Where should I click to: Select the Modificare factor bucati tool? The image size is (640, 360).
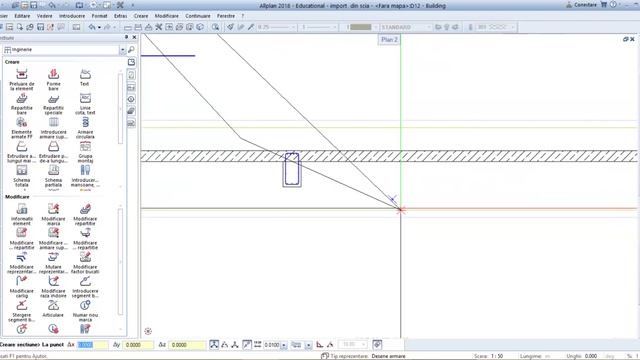(x=85, y=262)
